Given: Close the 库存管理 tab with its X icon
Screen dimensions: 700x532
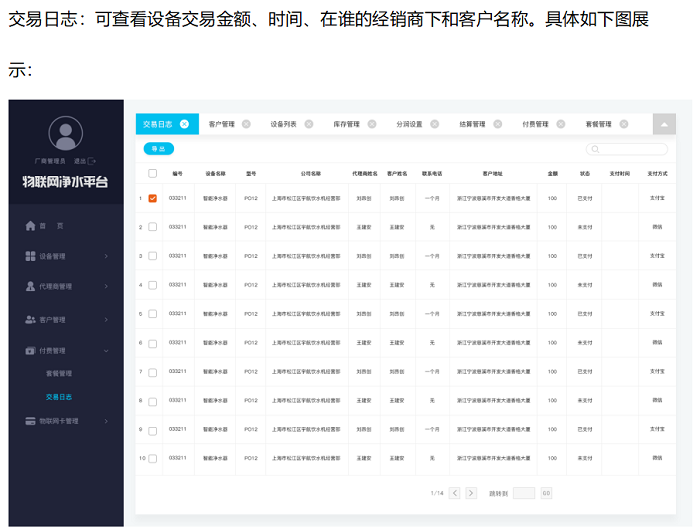Looking at the screenshot, I should [x=372, y=124].
